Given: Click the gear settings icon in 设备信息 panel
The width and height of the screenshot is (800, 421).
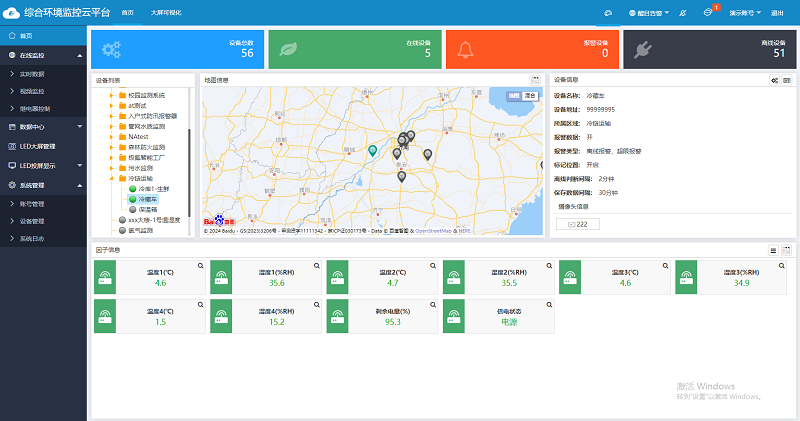Looking at the screenshot, I should (x=774, y=80).
